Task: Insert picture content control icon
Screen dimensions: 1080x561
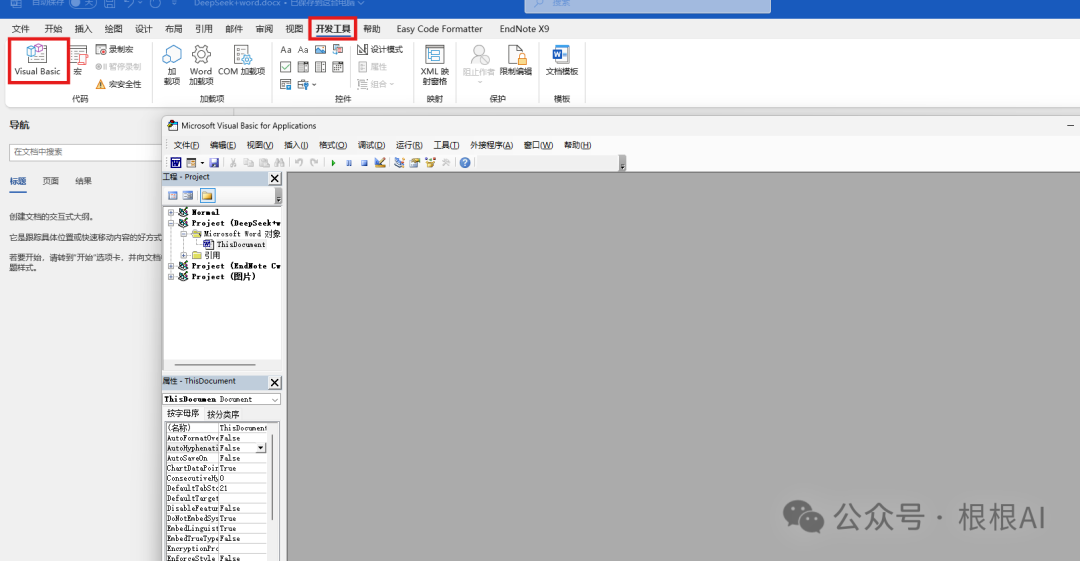Action: click(x=320, y=50)
